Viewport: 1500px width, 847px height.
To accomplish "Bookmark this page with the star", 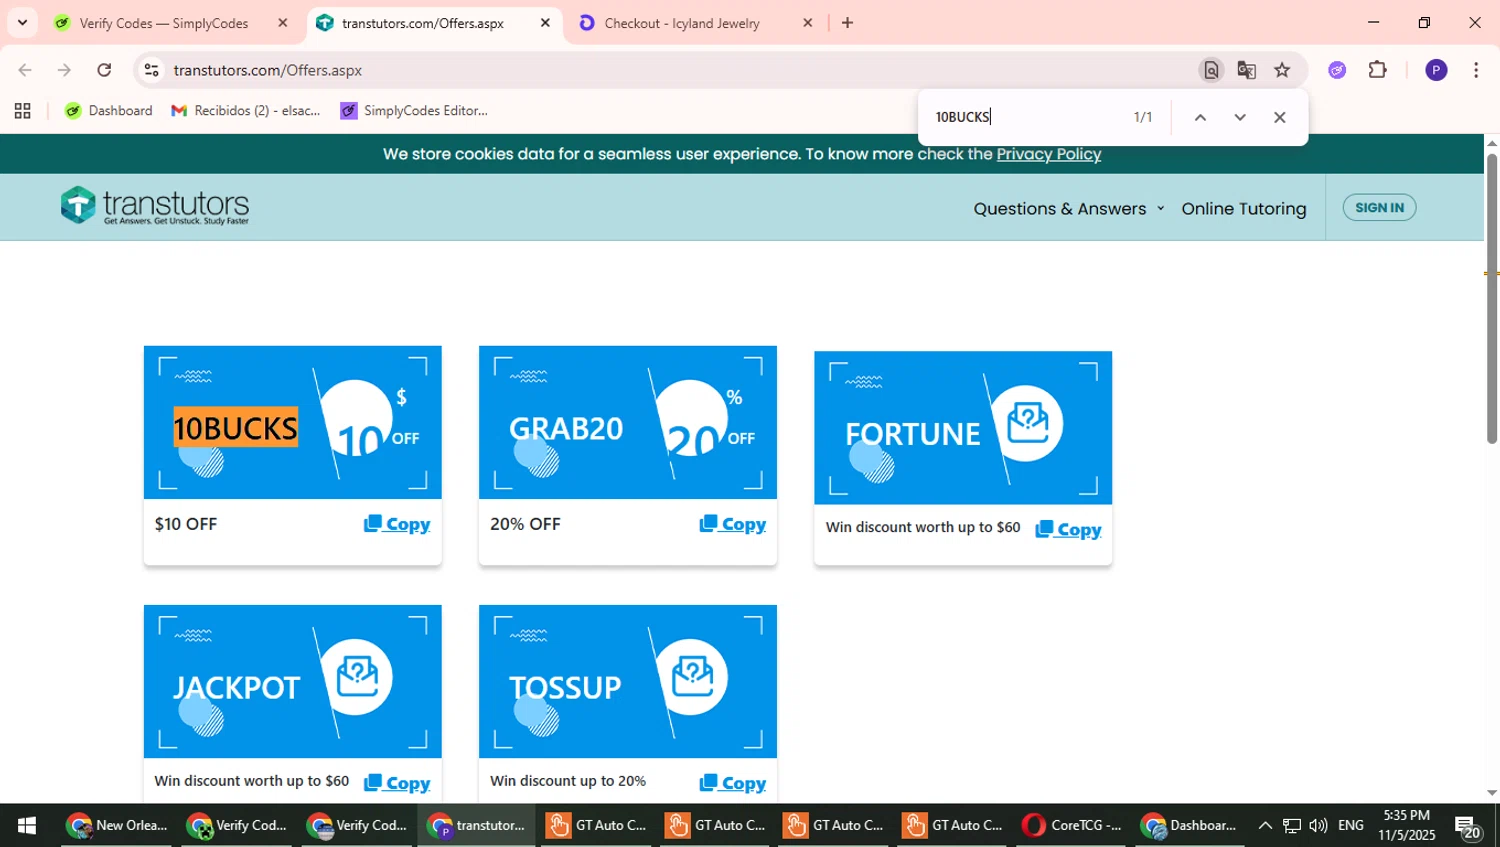I will pos(1282,70).
